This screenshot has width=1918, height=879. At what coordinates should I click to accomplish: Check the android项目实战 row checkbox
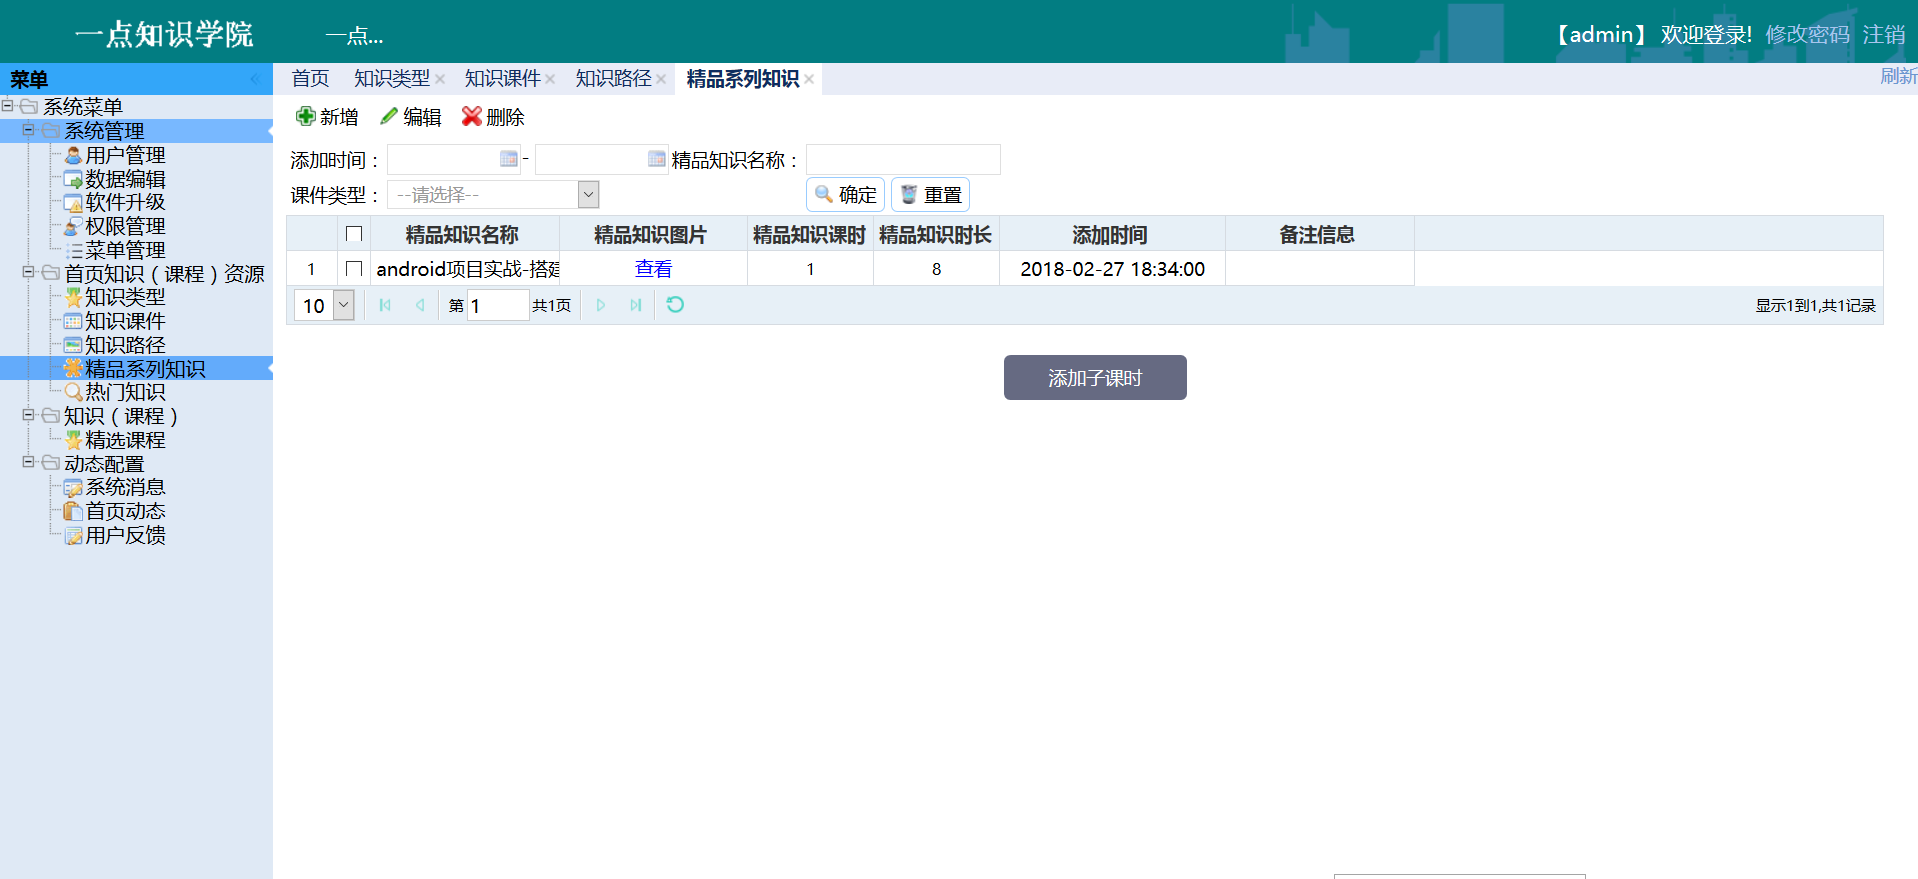point(353,269)
